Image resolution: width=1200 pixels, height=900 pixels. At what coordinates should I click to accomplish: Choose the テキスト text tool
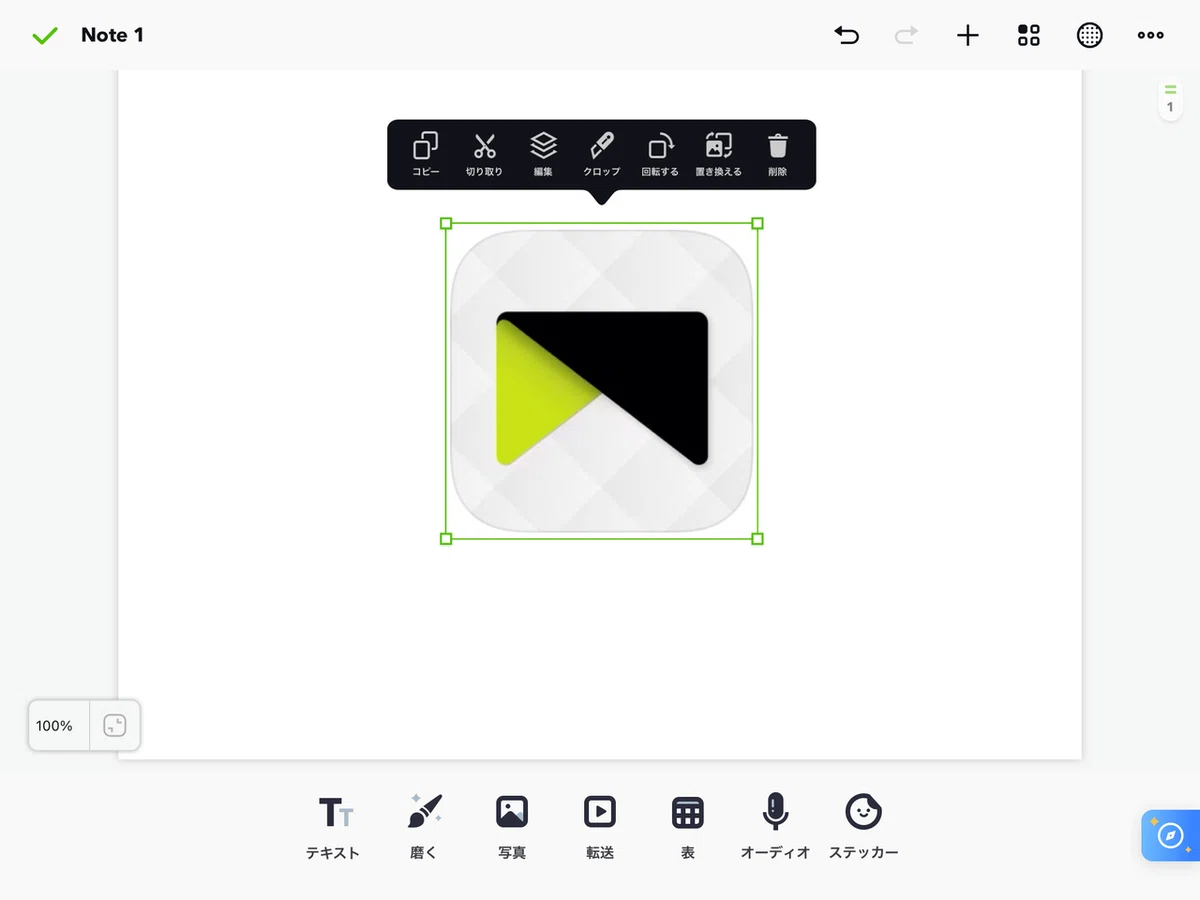(333, 827)
